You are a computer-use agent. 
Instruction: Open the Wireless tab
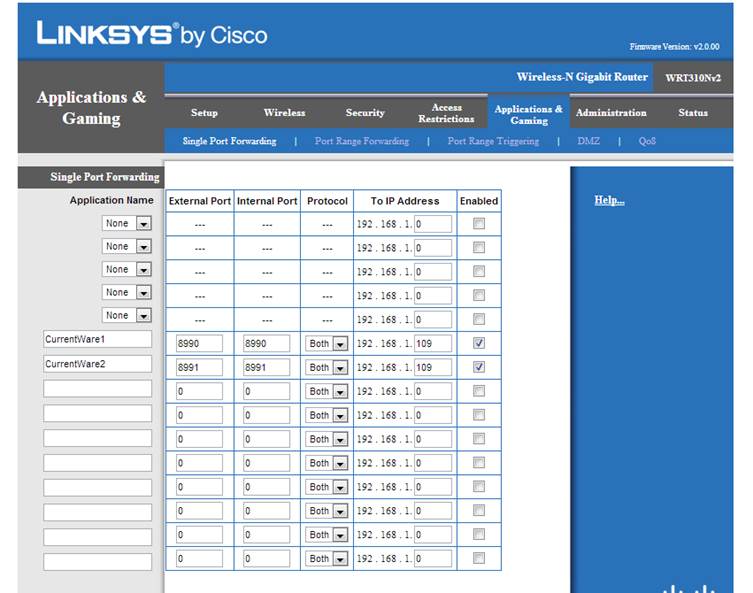284,113
